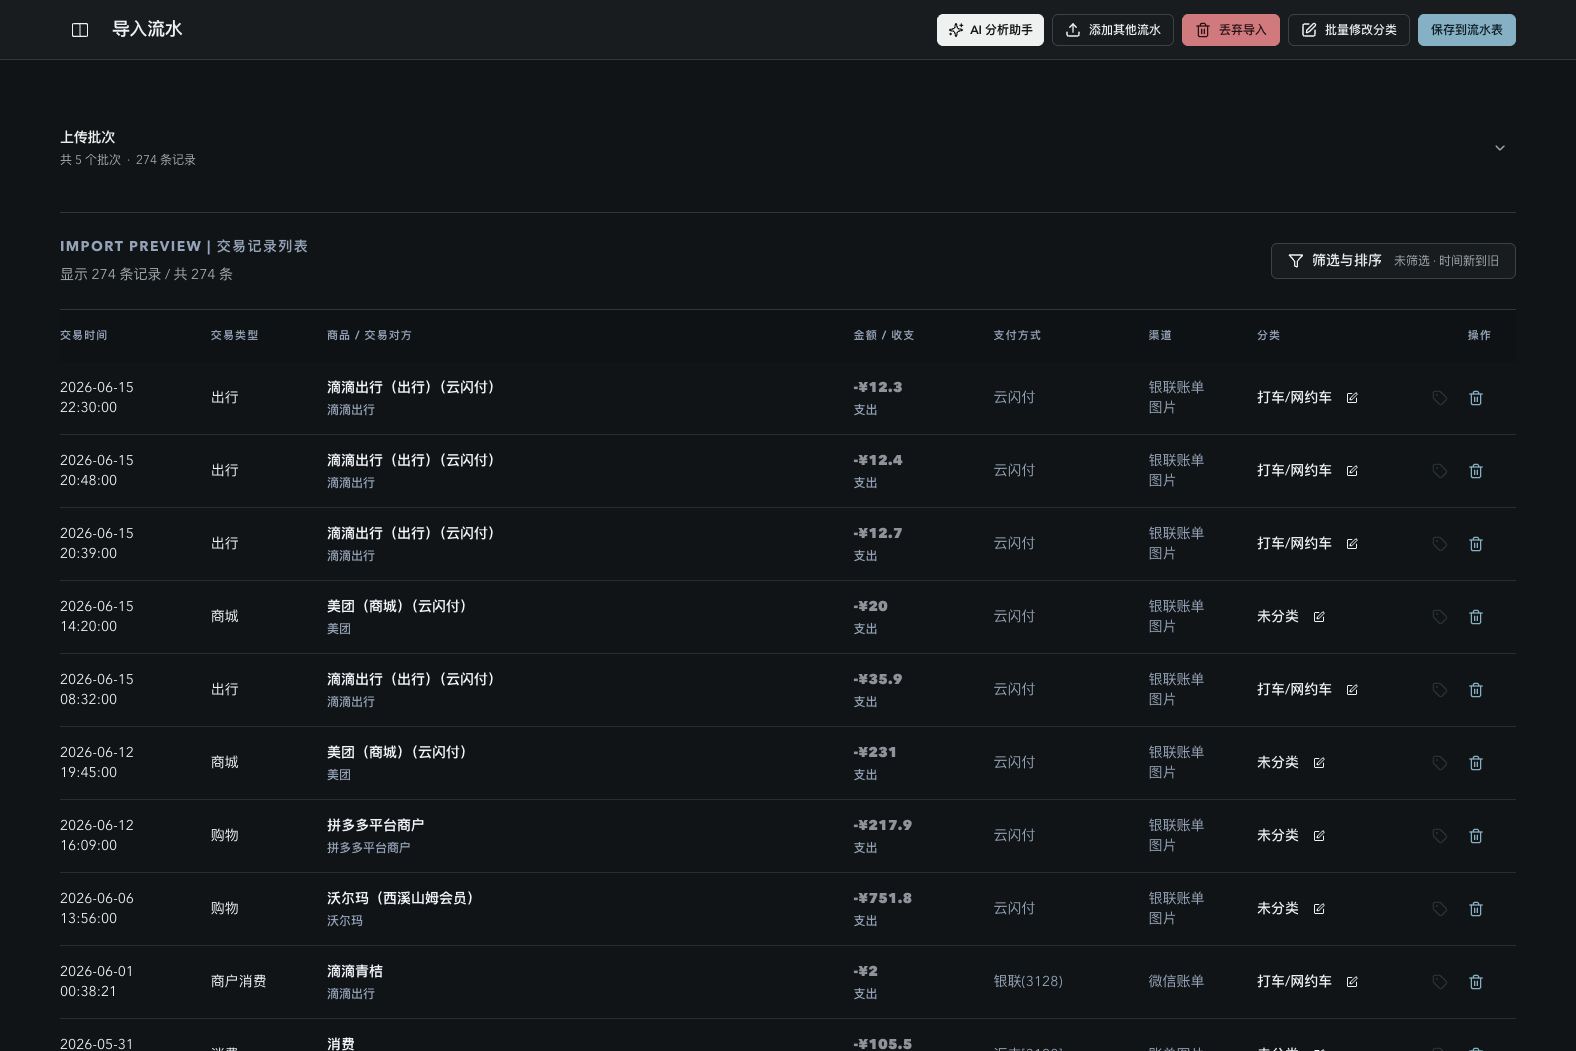1576x1051 pixels.
Task: Open 批量修改分类 bulk edit
Action: click(1348, 30)
